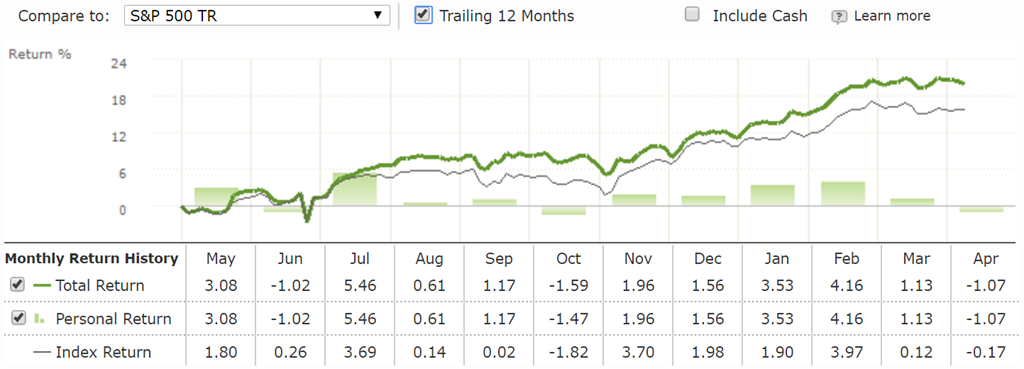Toggle the Total Return series checkbox
Screen dimensions: 1024x369
[x=18, y=285]
